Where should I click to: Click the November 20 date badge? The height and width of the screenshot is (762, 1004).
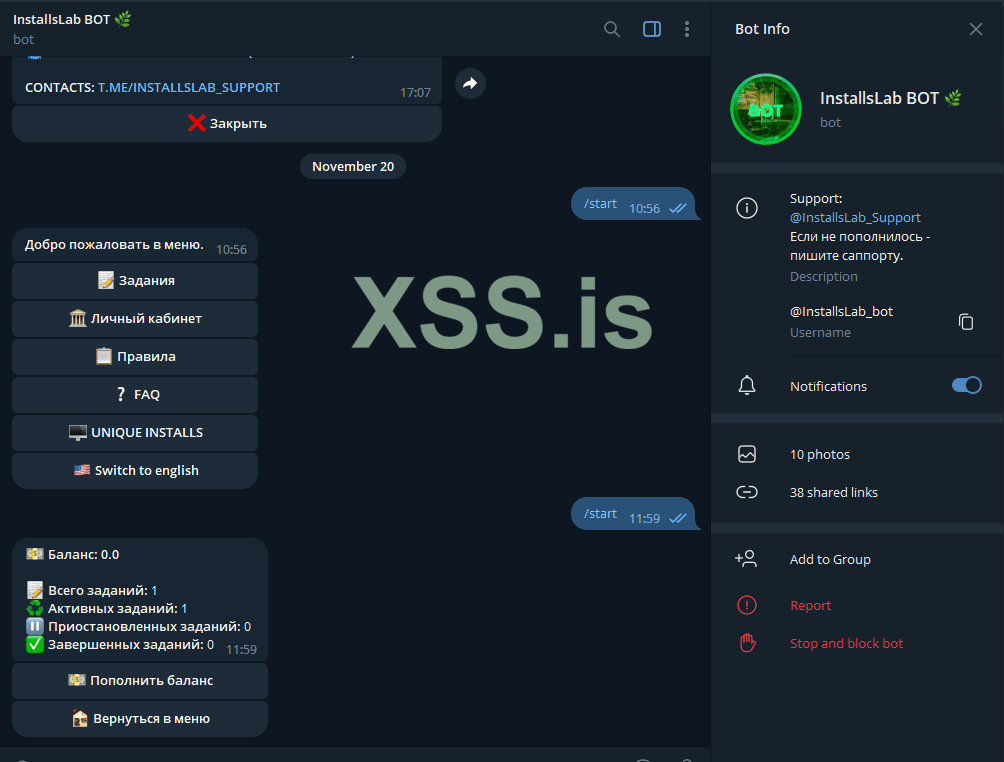[x=353, y=166]
